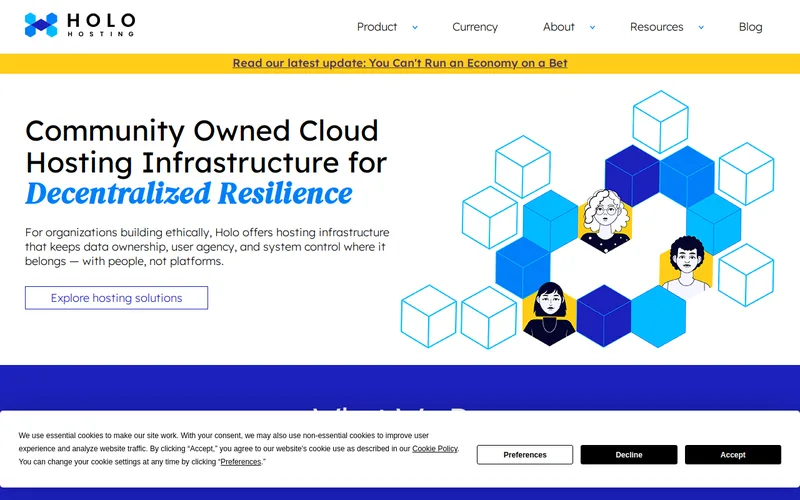Viewport: 800px width, 500px height.
Task: Open the latest update banner link
Action: click(400, 63)
